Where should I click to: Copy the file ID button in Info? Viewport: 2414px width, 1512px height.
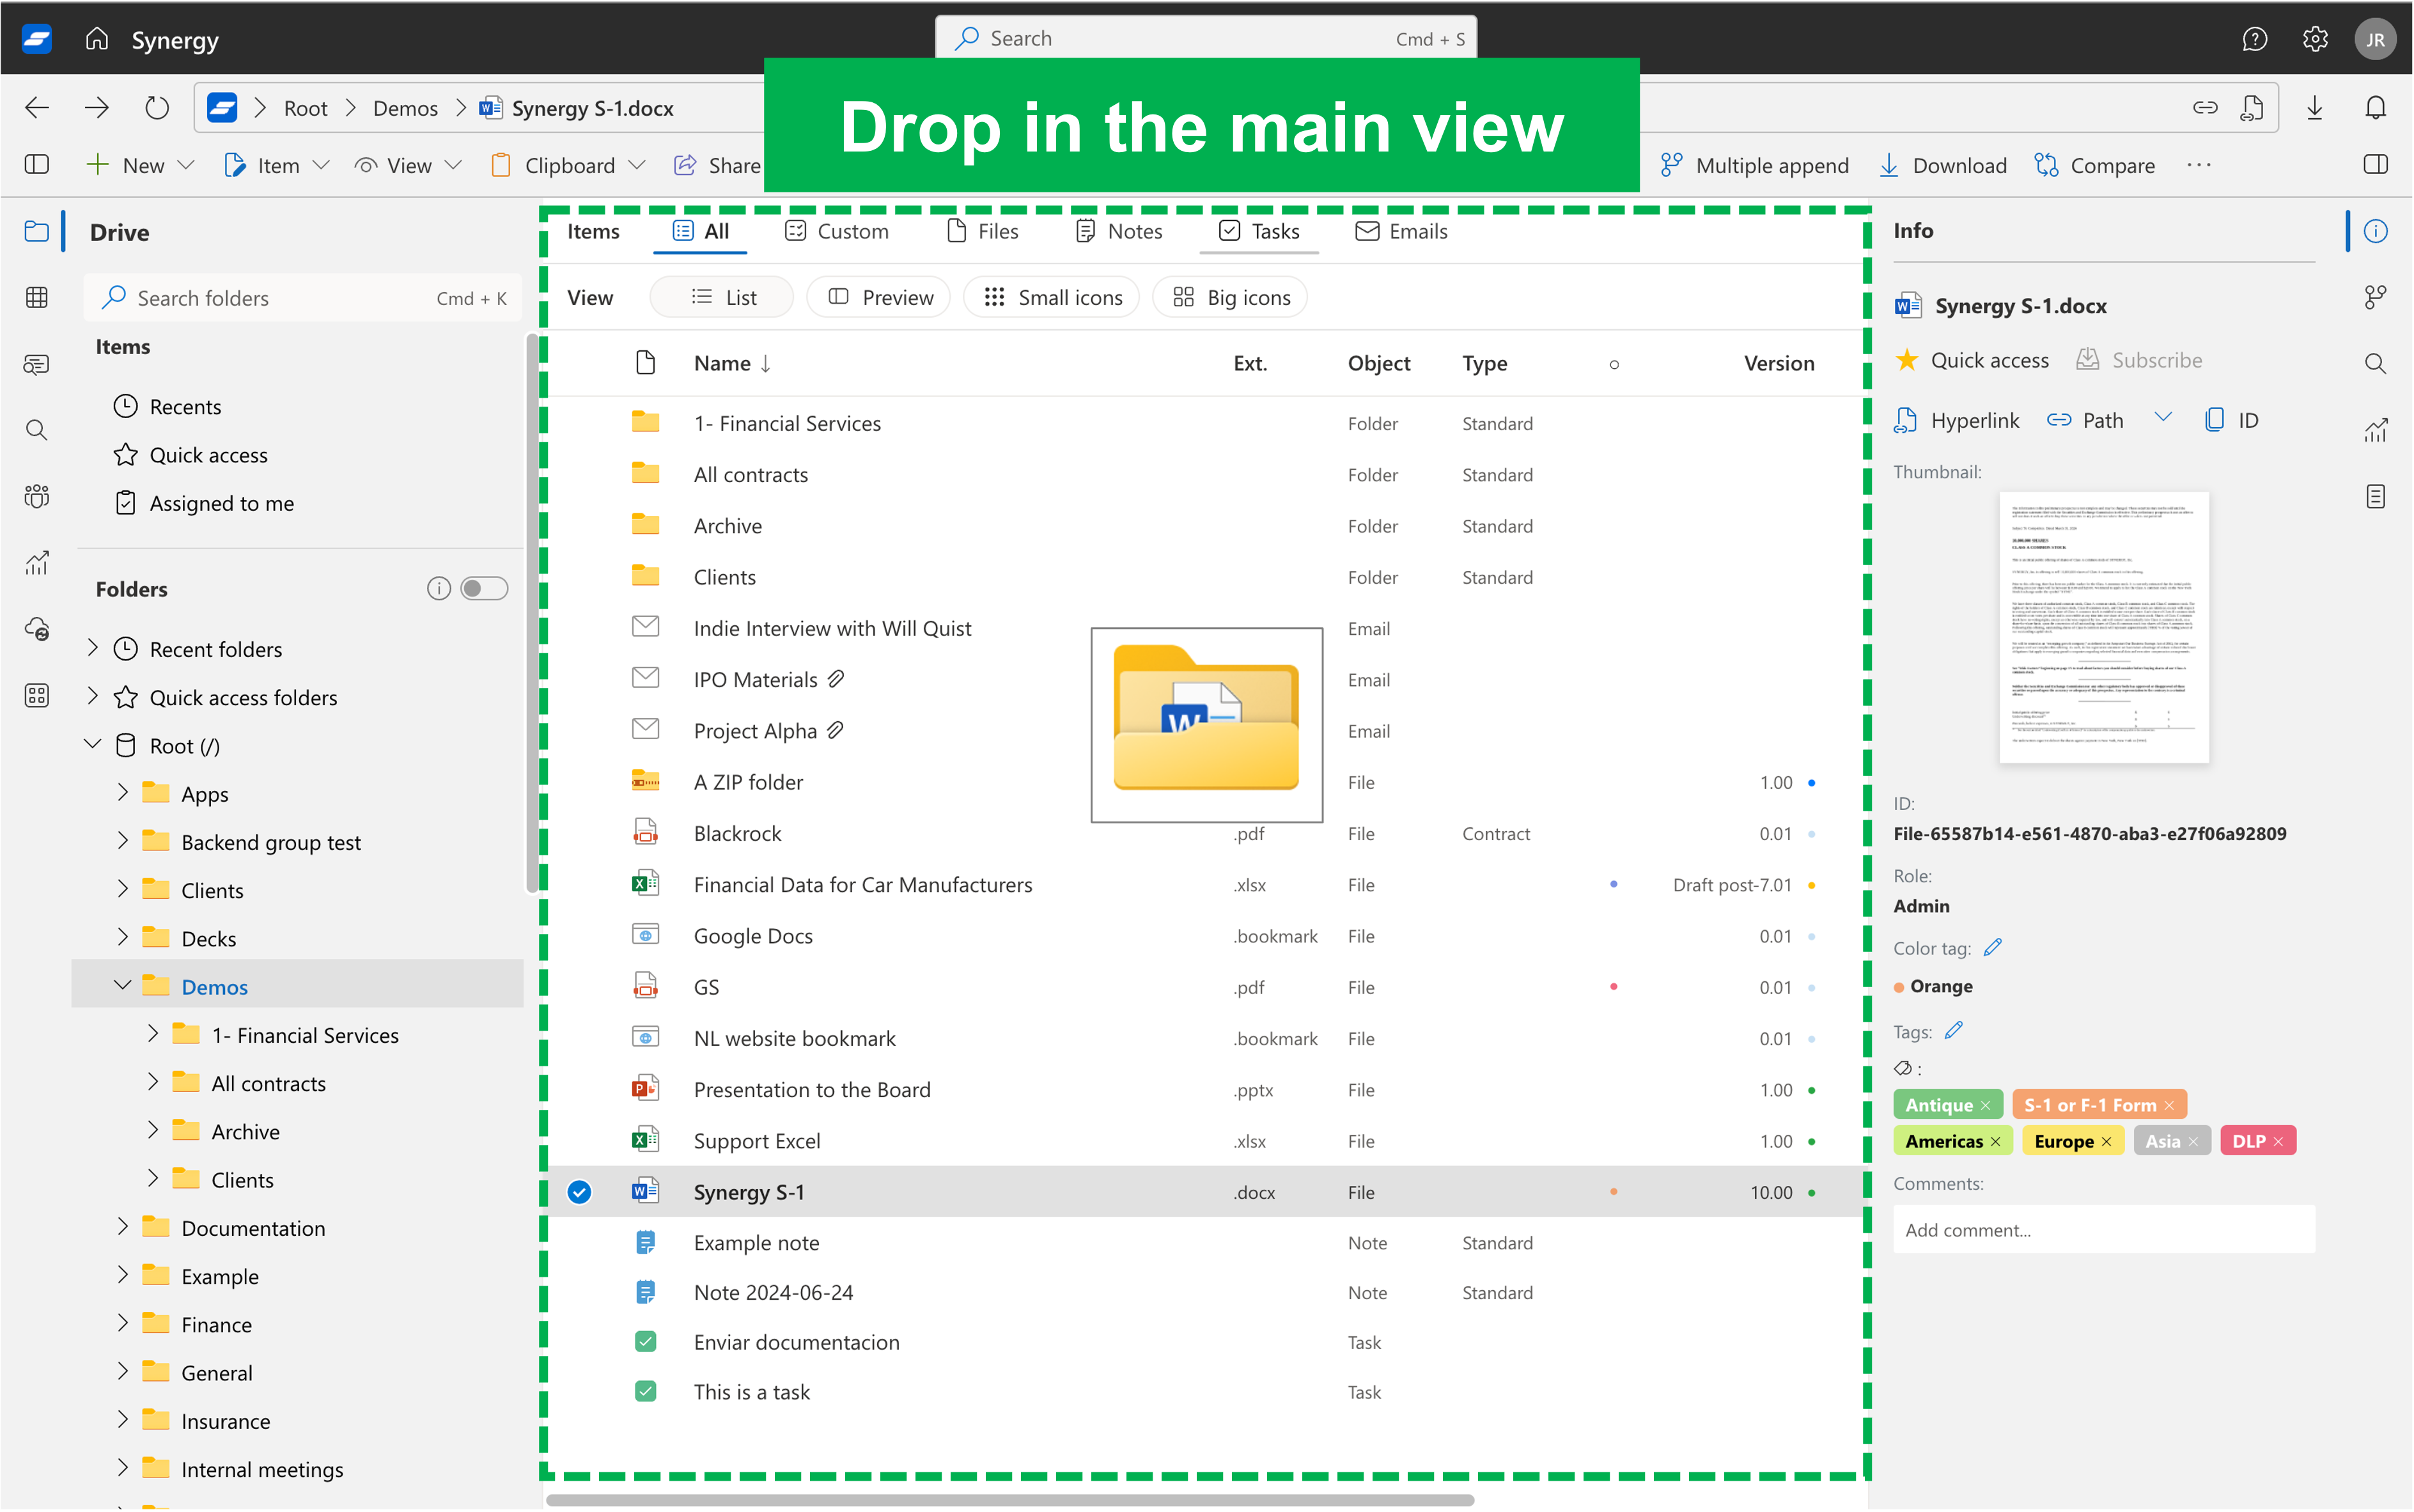coord(2232,421)
